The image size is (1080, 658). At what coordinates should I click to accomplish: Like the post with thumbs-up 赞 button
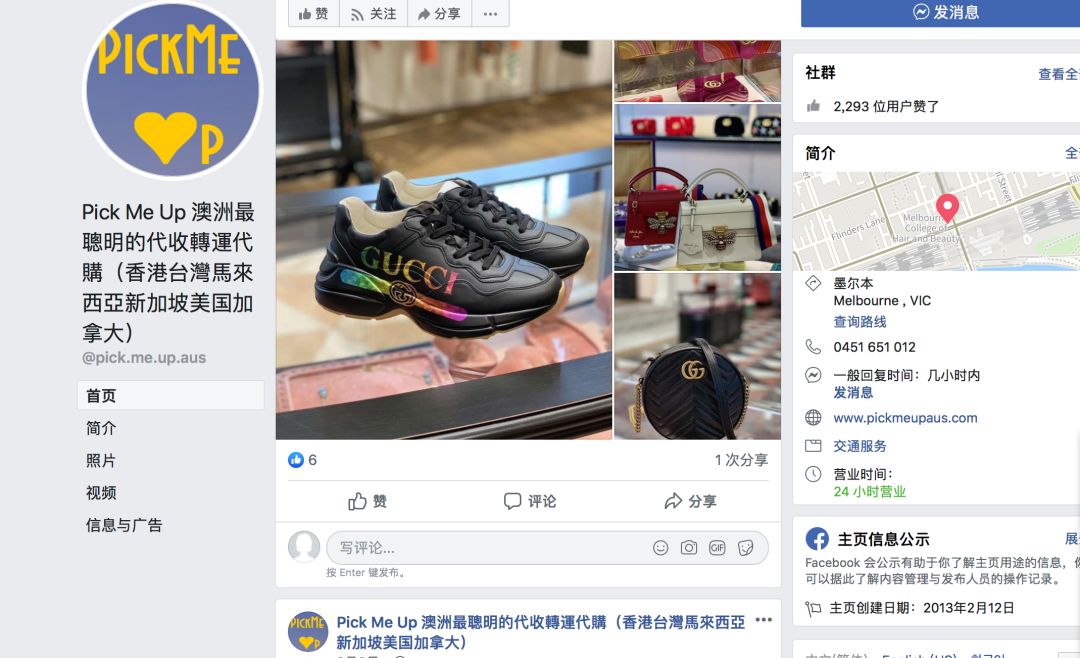(x=367, y=501)
